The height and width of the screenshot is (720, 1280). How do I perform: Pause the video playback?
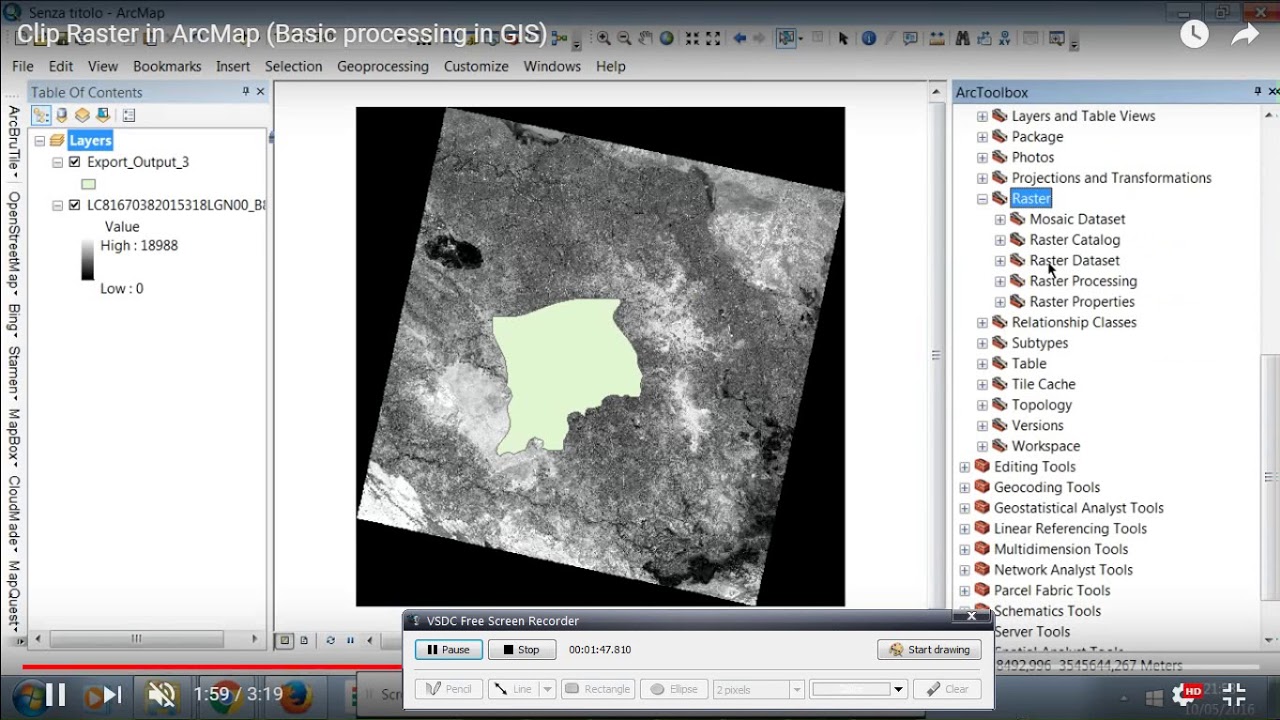pos(55,694)
